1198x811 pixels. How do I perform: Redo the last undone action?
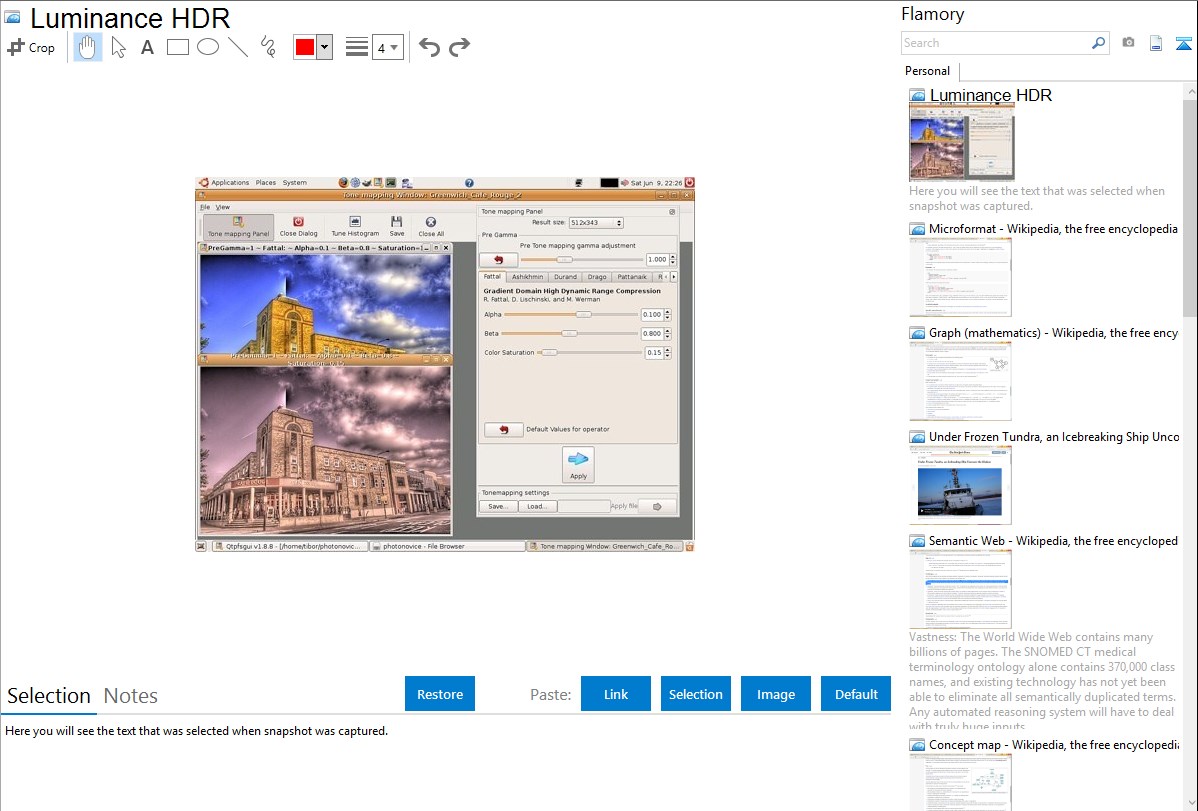pos(459,47)
